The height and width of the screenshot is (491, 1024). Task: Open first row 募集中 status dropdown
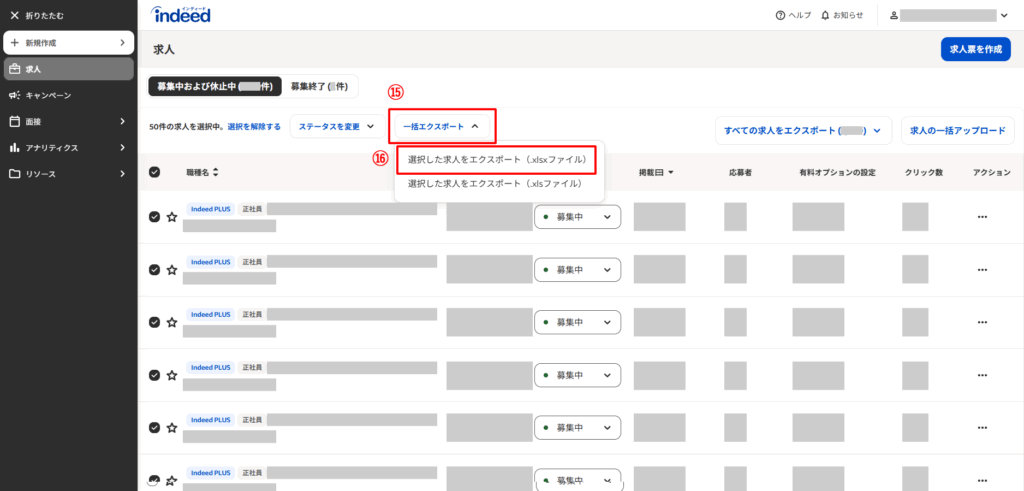coord(577,217)
